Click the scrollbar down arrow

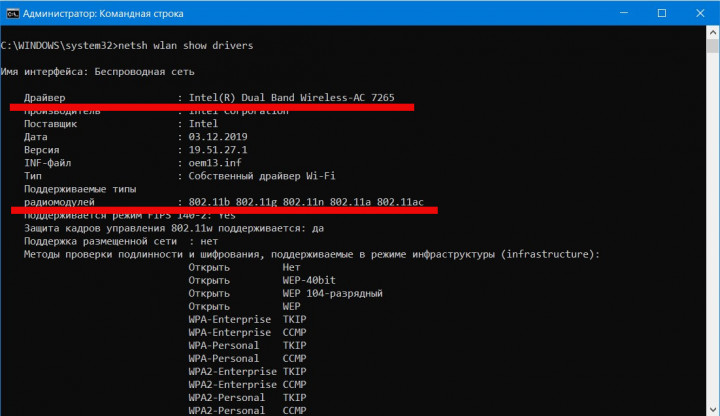point(713,409)
